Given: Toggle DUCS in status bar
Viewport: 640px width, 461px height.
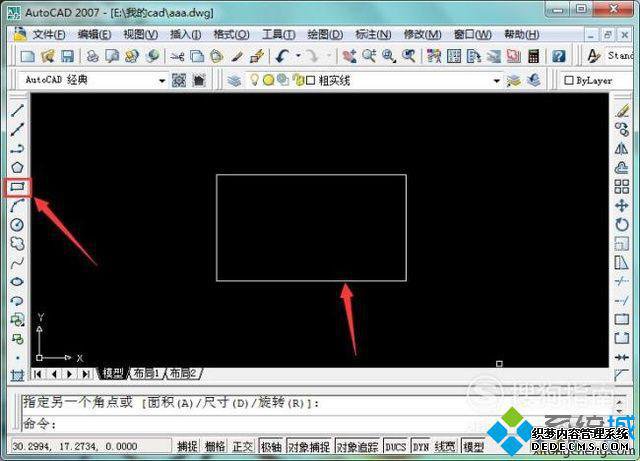Looking at the screenshot, I should [x=396, y=446].
